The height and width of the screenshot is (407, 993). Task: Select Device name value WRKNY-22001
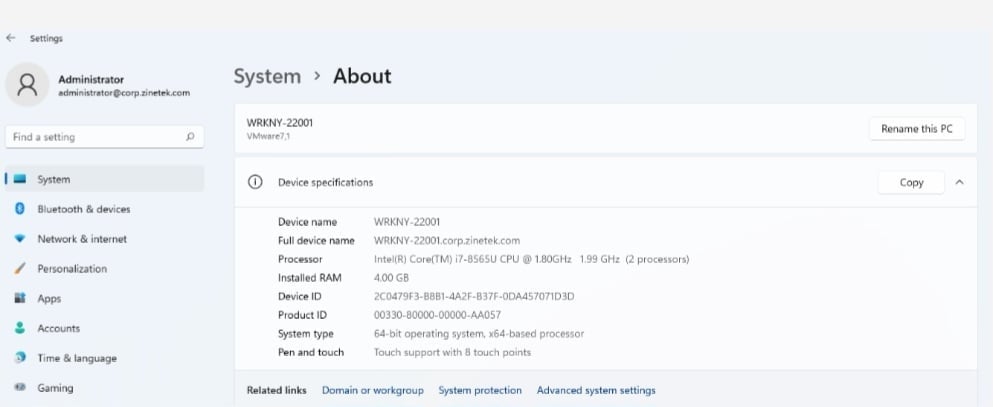(407, 222)
